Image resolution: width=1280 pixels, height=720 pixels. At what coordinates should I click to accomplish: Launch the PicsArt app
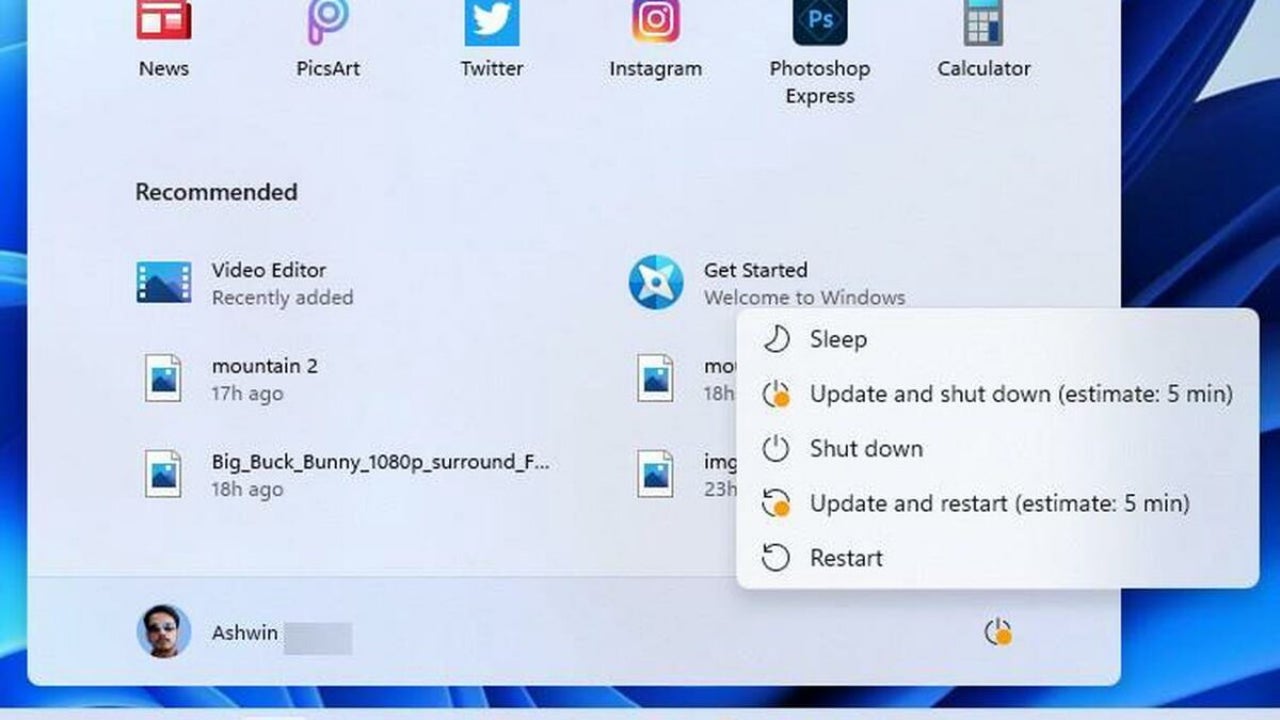pyautogui.click(x=328, y=22)
